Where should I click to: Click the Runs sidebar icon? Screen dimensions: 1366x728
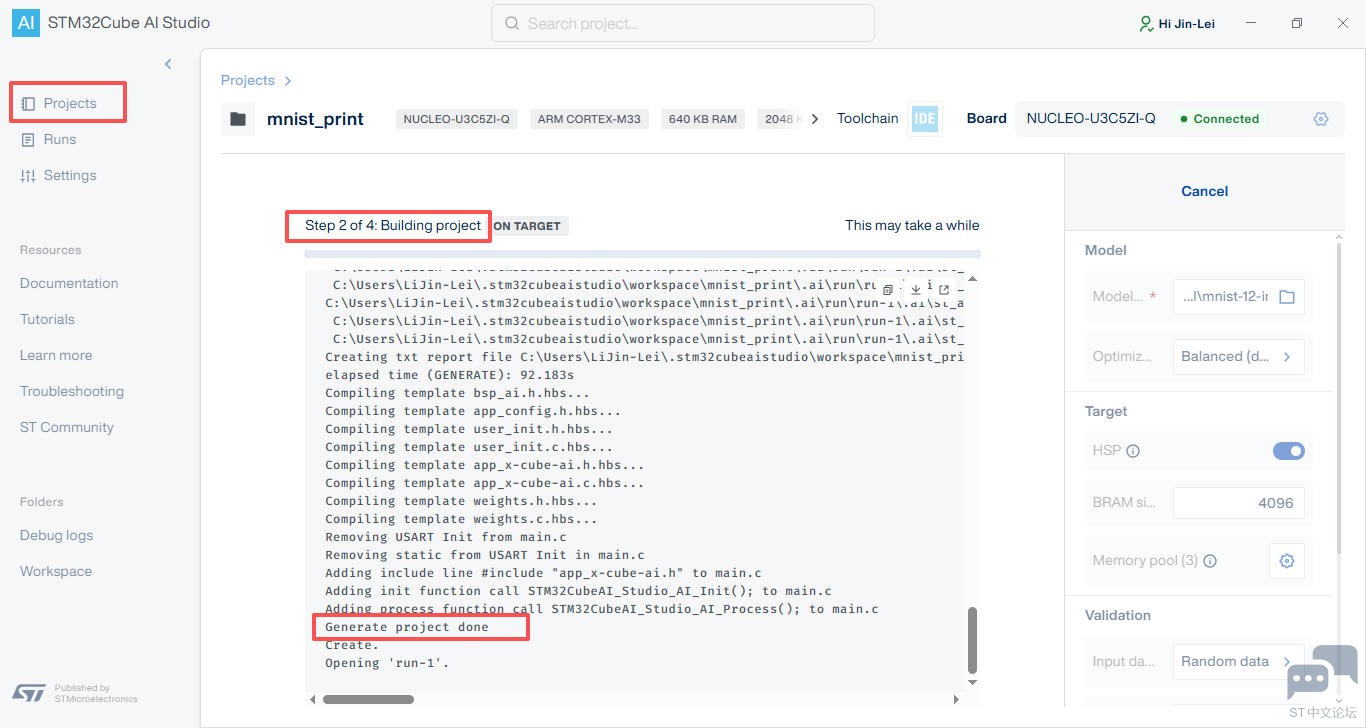coord(28,139)
